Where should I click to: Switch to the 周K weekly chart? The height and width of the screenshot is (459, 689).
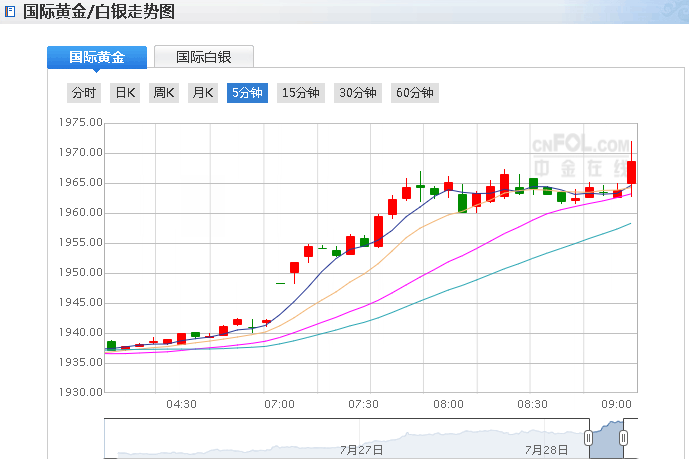(x=163, y=93)
